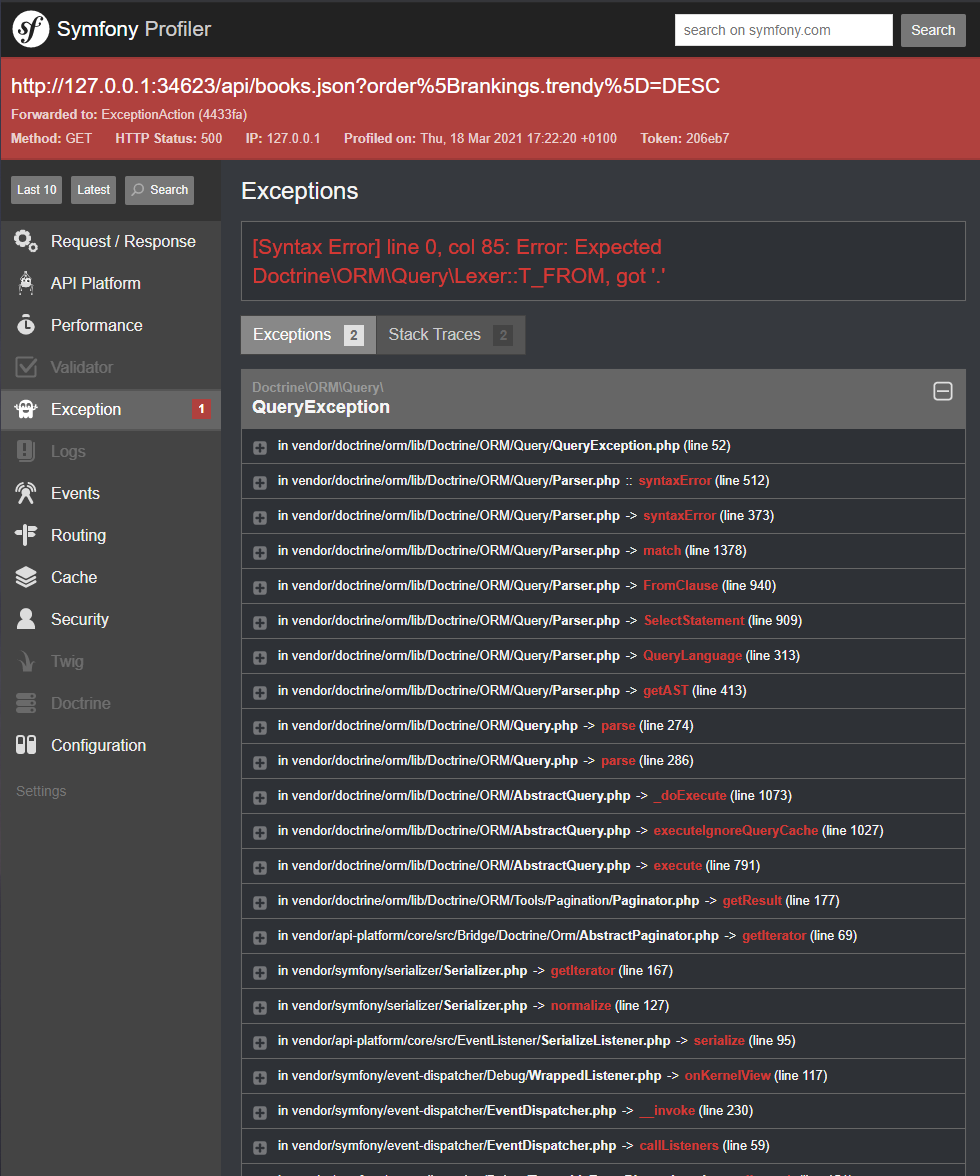Click the red Exception count badge
980x1176 pixels.
(x=201, y=410)
